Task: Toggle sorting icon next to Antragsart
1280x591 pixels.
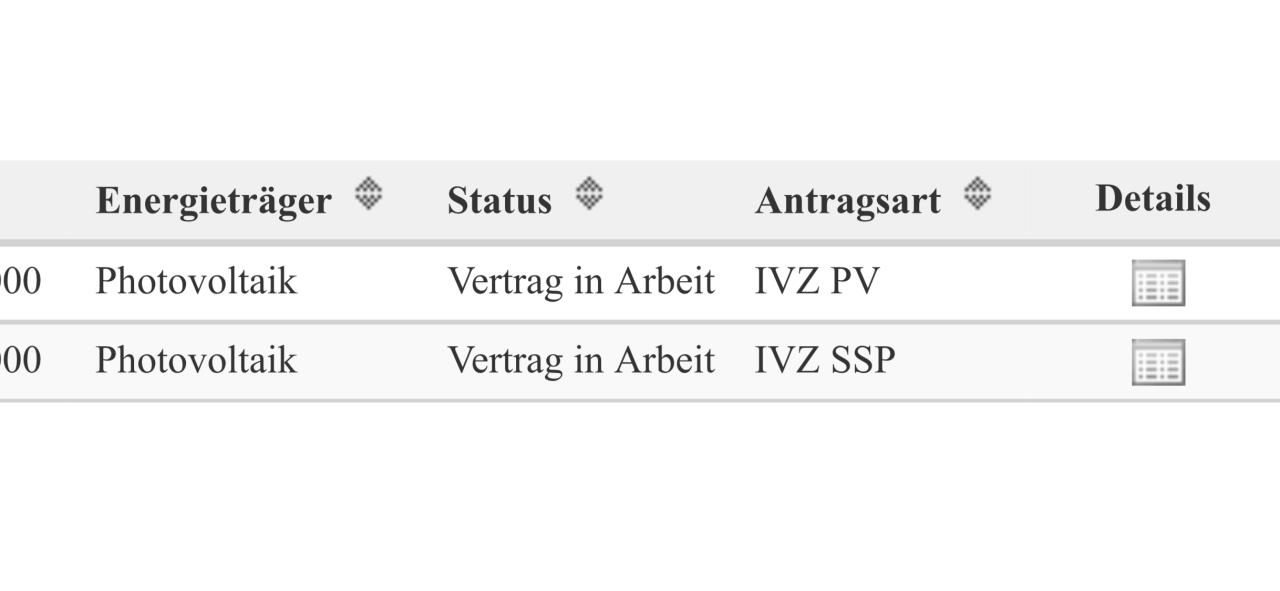Action: [x=977, y=193]
